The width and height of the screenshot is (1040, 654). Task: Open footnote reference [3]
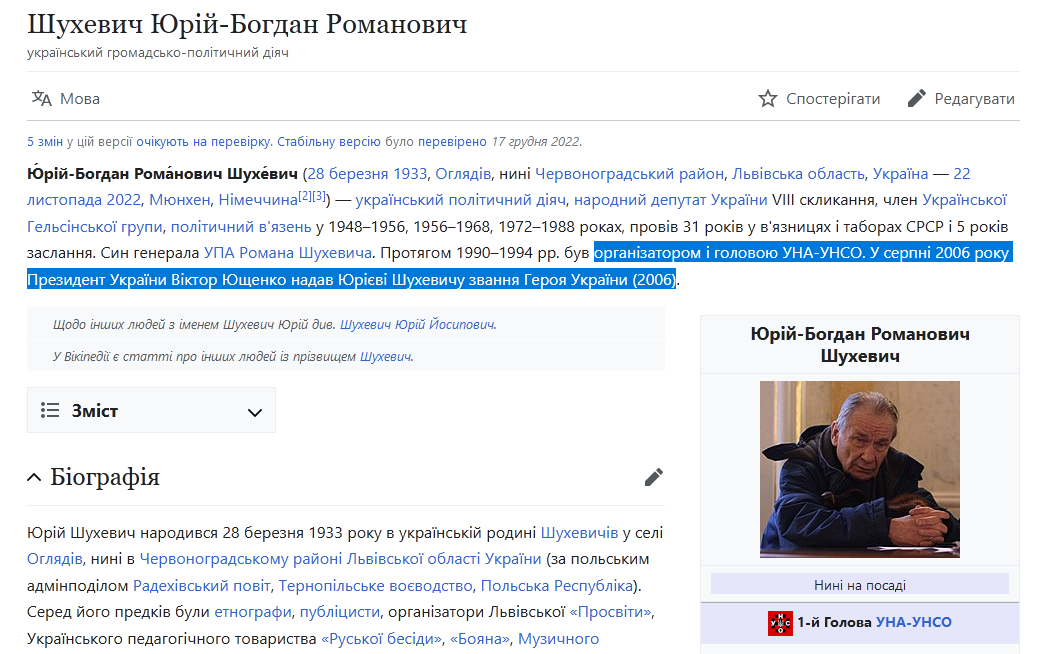[318, 196]
